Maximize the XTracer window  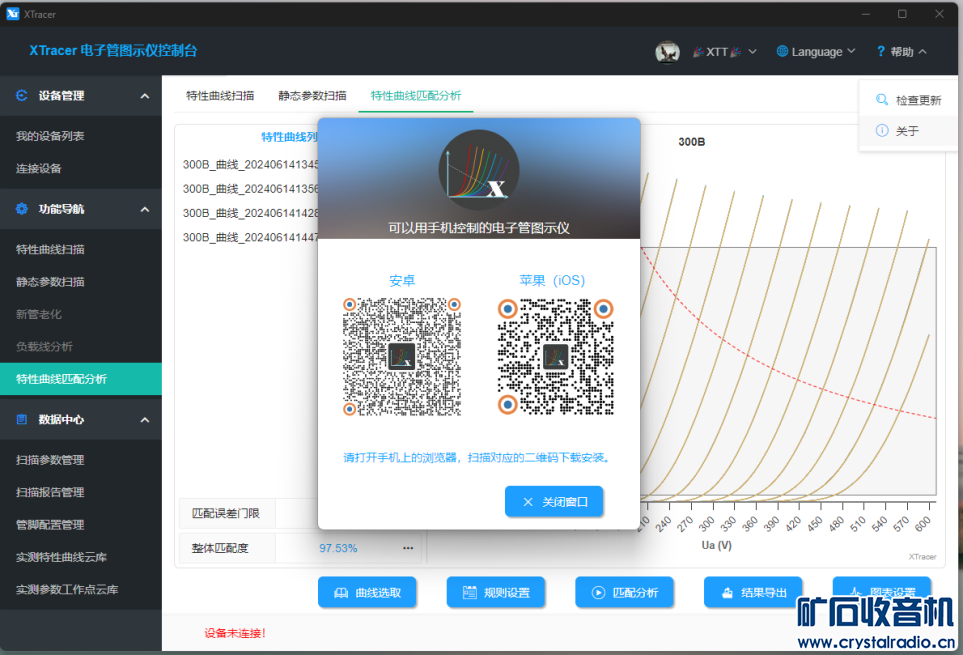coord(902,14)
